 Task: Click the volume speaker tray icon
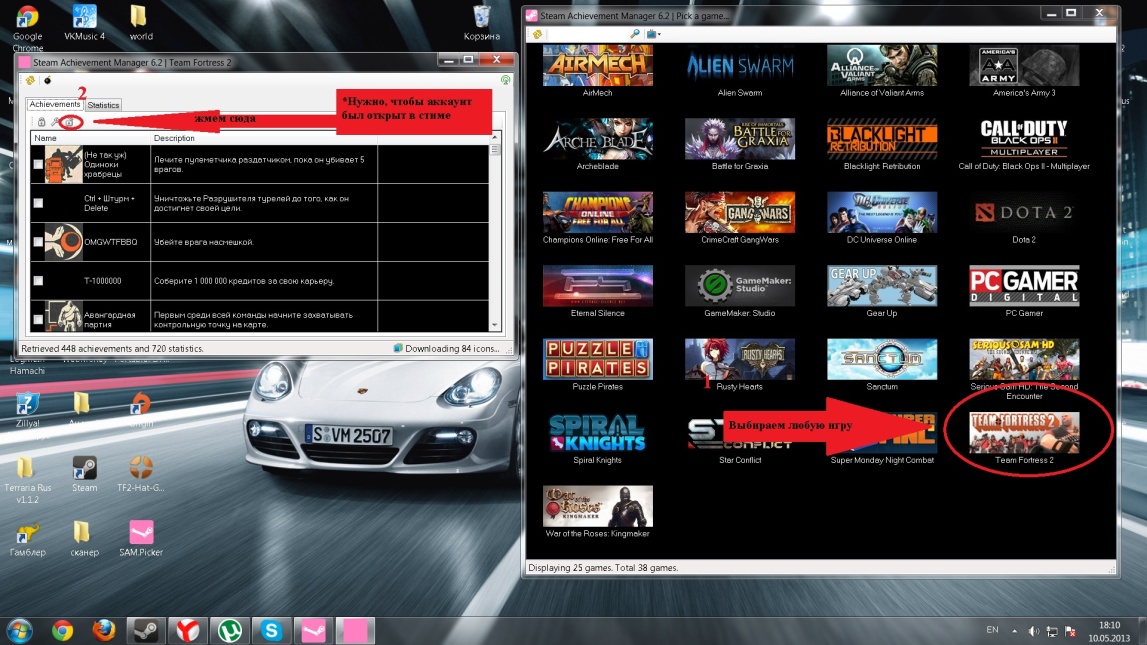click(1033, 630)
